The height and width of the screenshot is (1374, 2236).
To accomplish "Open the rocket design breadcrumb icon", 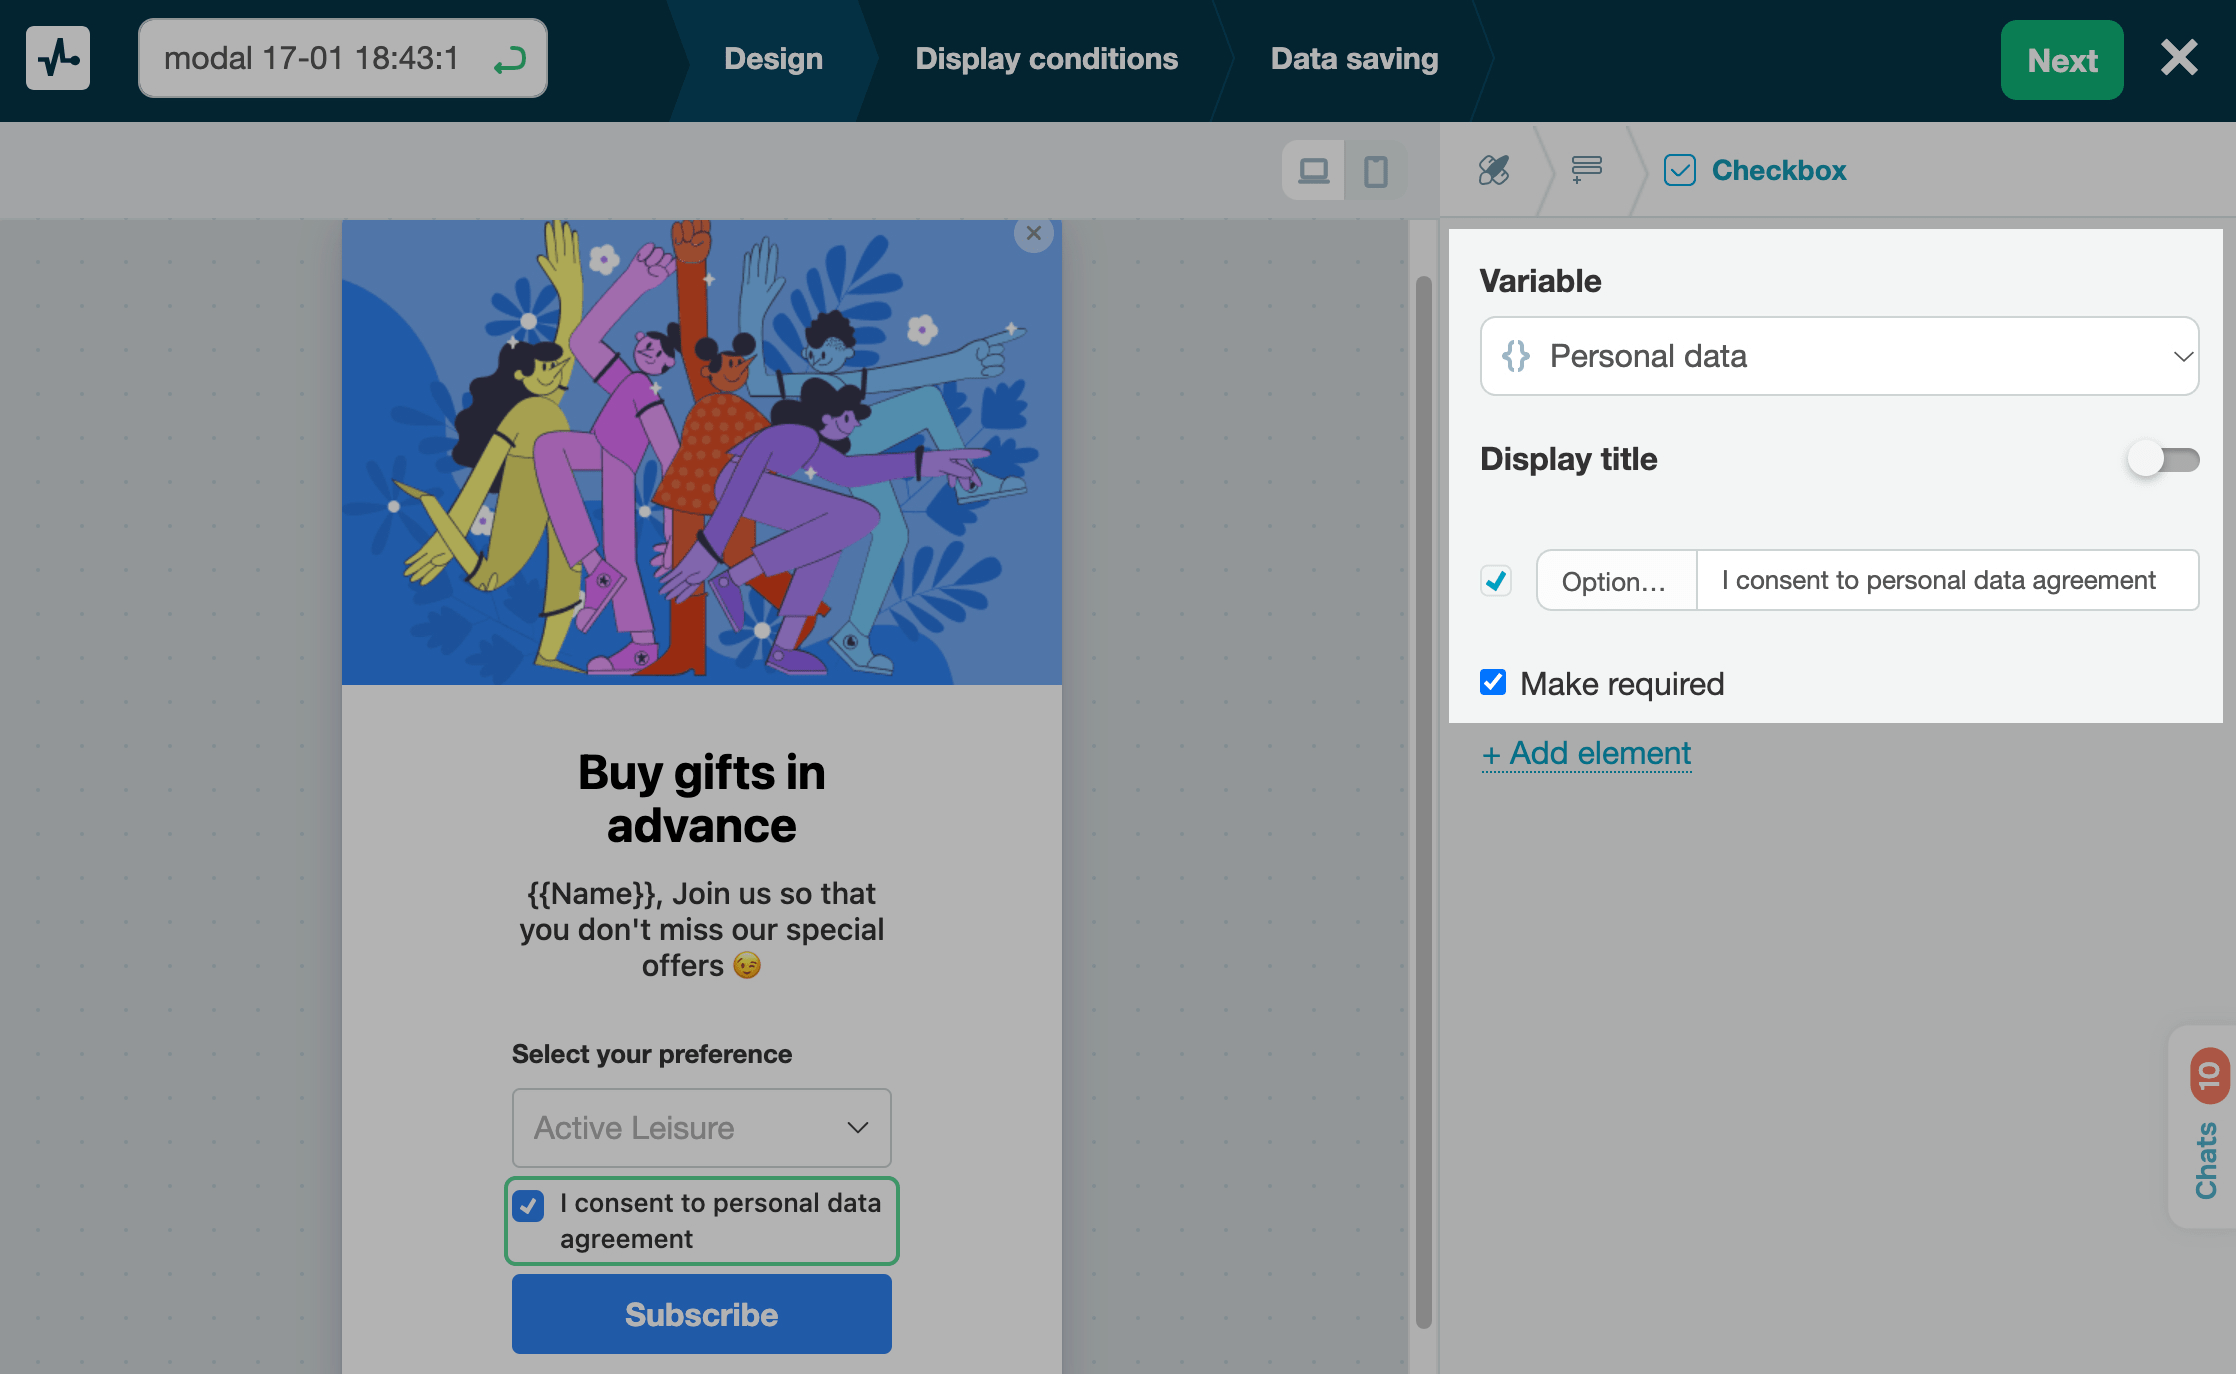I will 1494,170.
